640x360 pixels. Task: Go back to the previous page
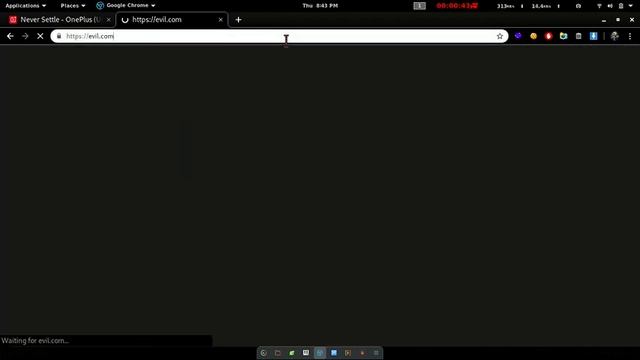(10, 36)
